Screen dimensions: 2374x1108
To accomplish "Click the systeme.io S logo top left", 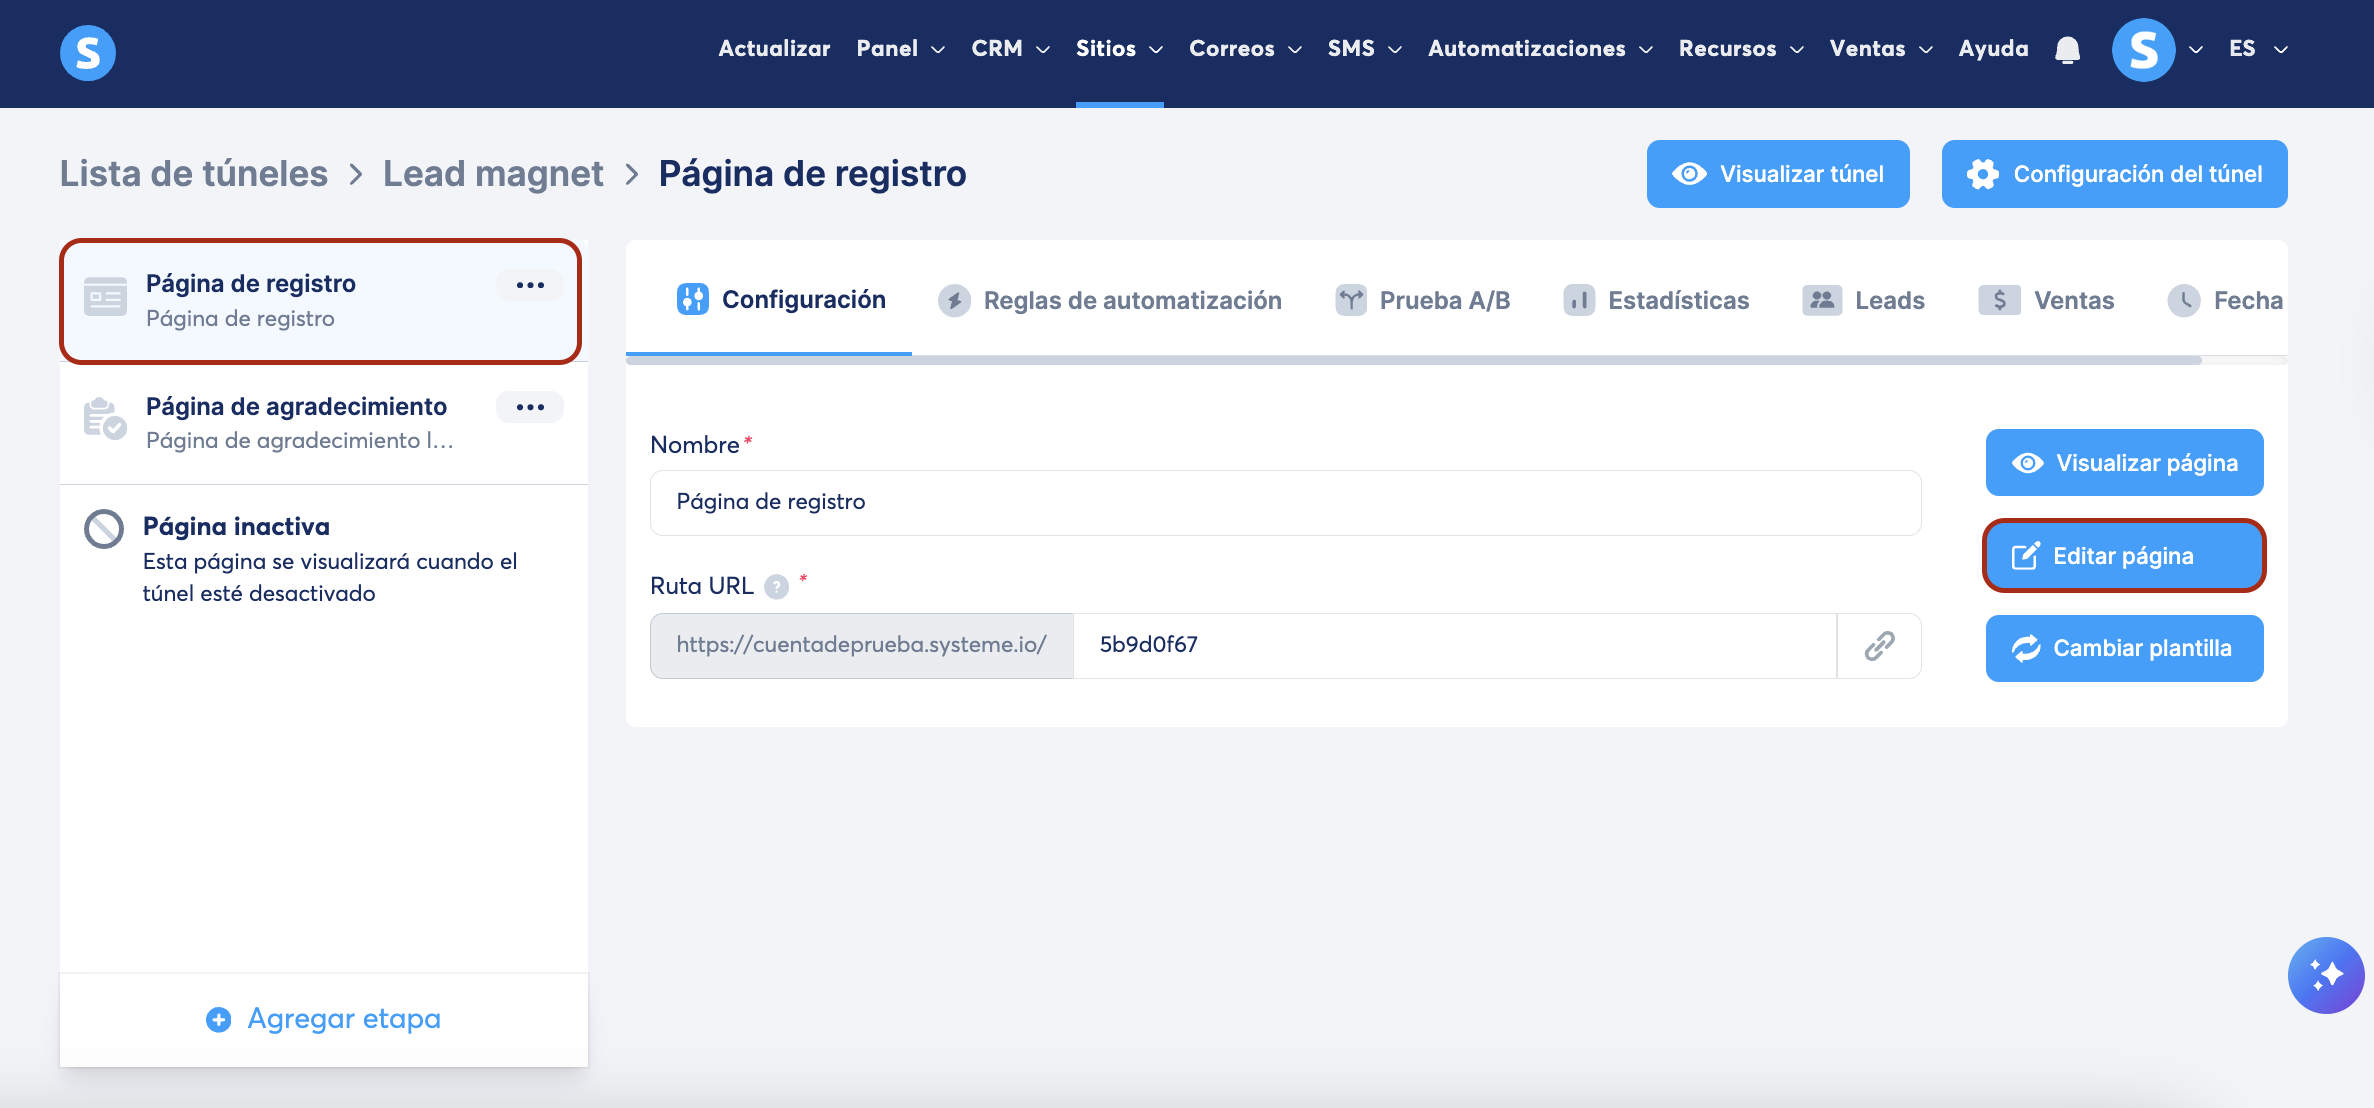I will coord(88,52).
